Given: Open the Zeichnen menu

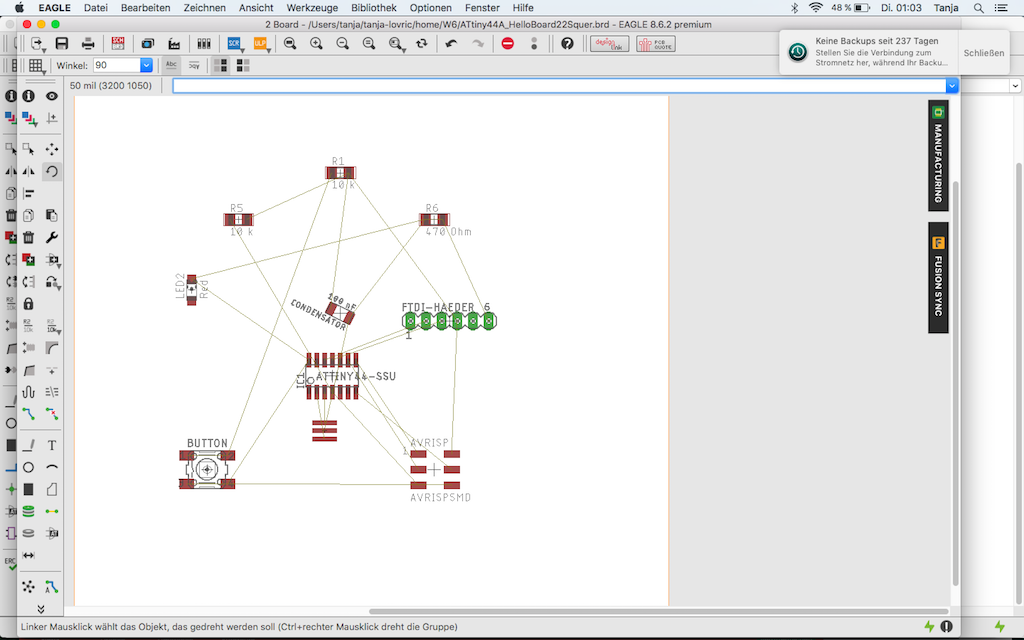Looking at the screenshot, I should point(204,8).
